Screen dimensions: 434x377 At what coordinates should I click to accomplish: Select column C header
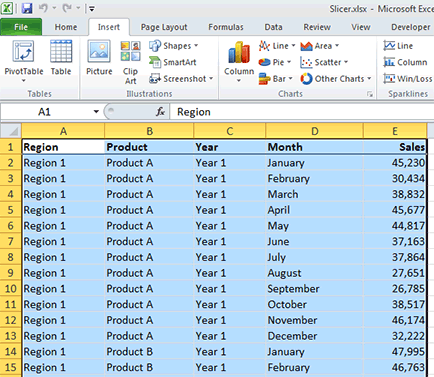click(230, 131)
